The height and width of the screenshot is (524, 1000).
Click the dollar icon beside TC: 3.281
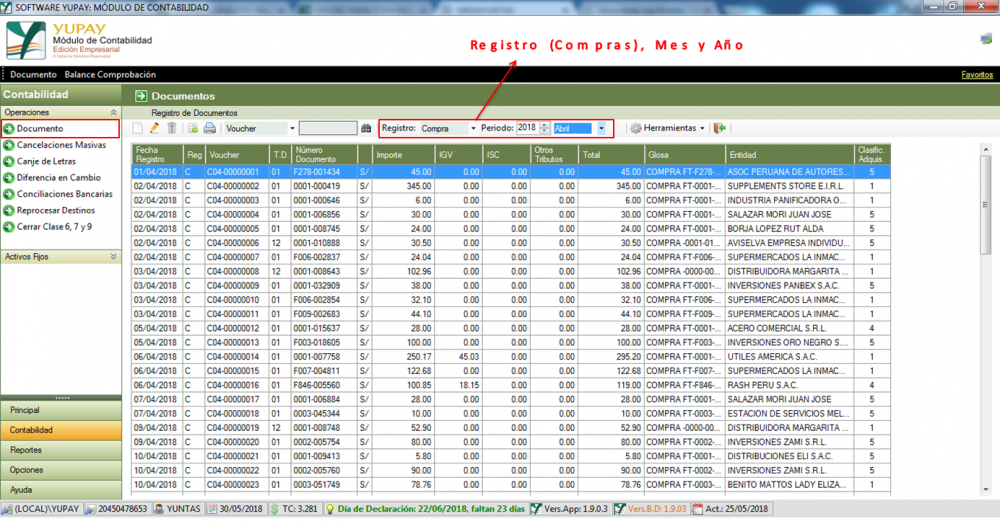(274, 509)
